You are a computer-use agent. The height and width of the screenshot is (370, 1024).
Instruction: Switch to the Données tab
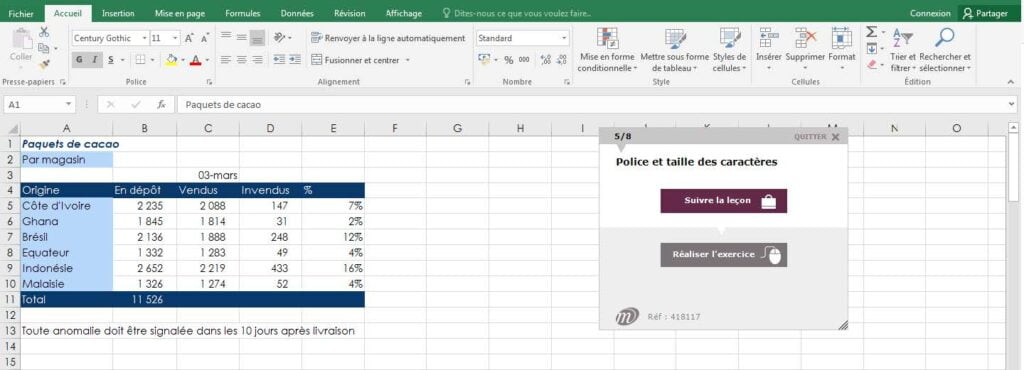pyautogui.click(x=297, y=13)
